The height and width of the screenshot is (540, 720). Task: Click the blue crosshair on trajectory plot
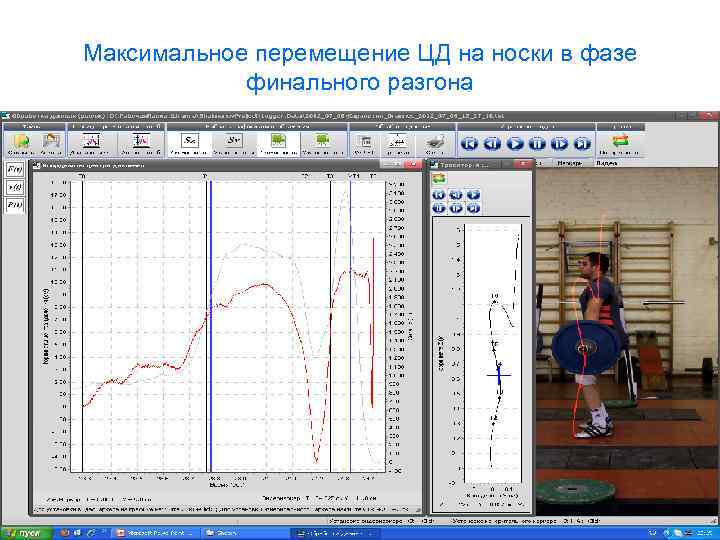click(x=499, y=375)
